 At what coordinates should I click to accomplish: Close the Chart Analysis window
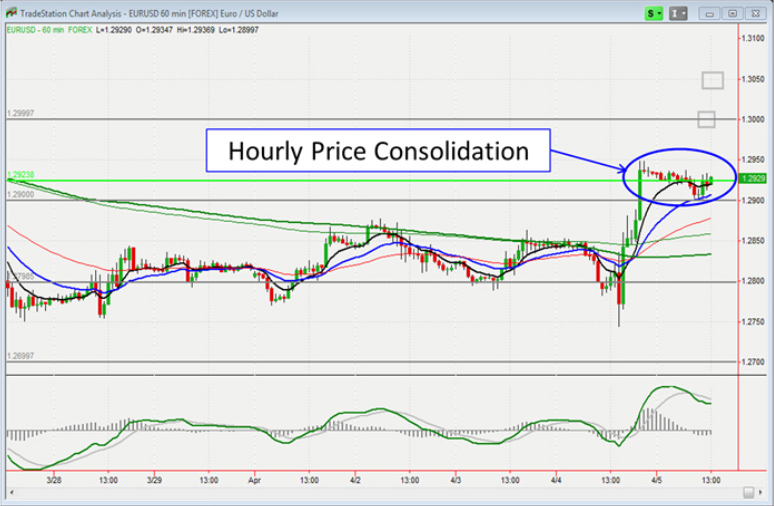[756, 14]
